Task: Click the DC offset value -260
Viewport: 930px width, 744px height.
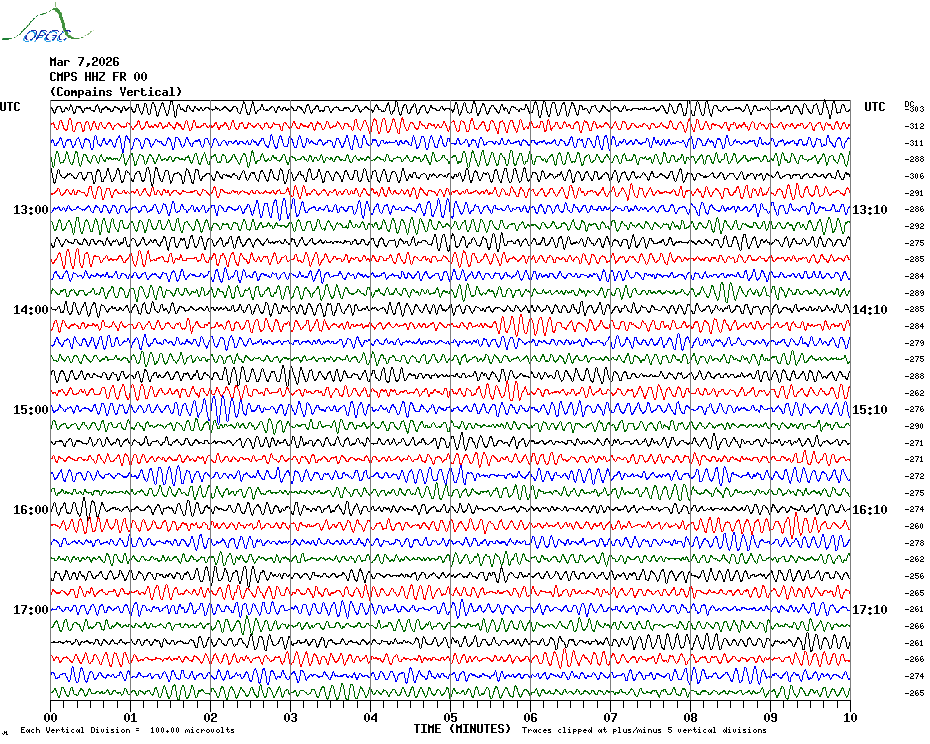Action: (915, 526)
